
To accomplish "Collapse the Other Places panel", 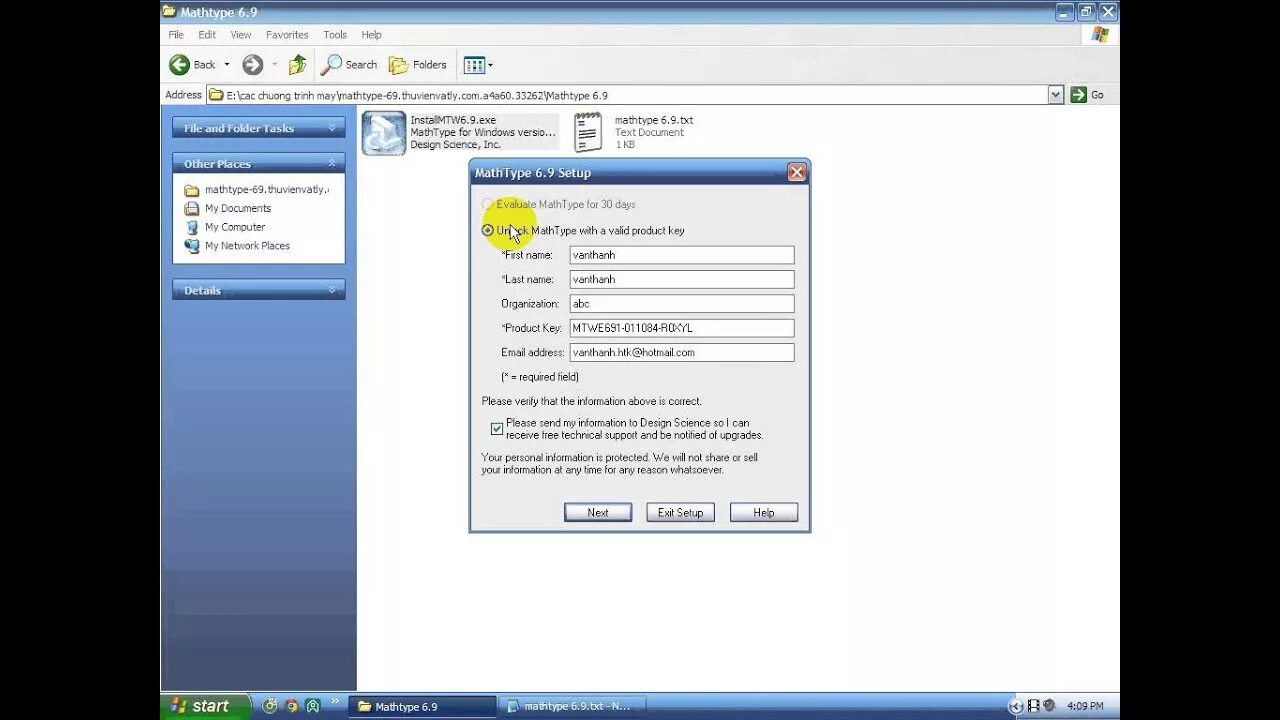I will [332, 163].
